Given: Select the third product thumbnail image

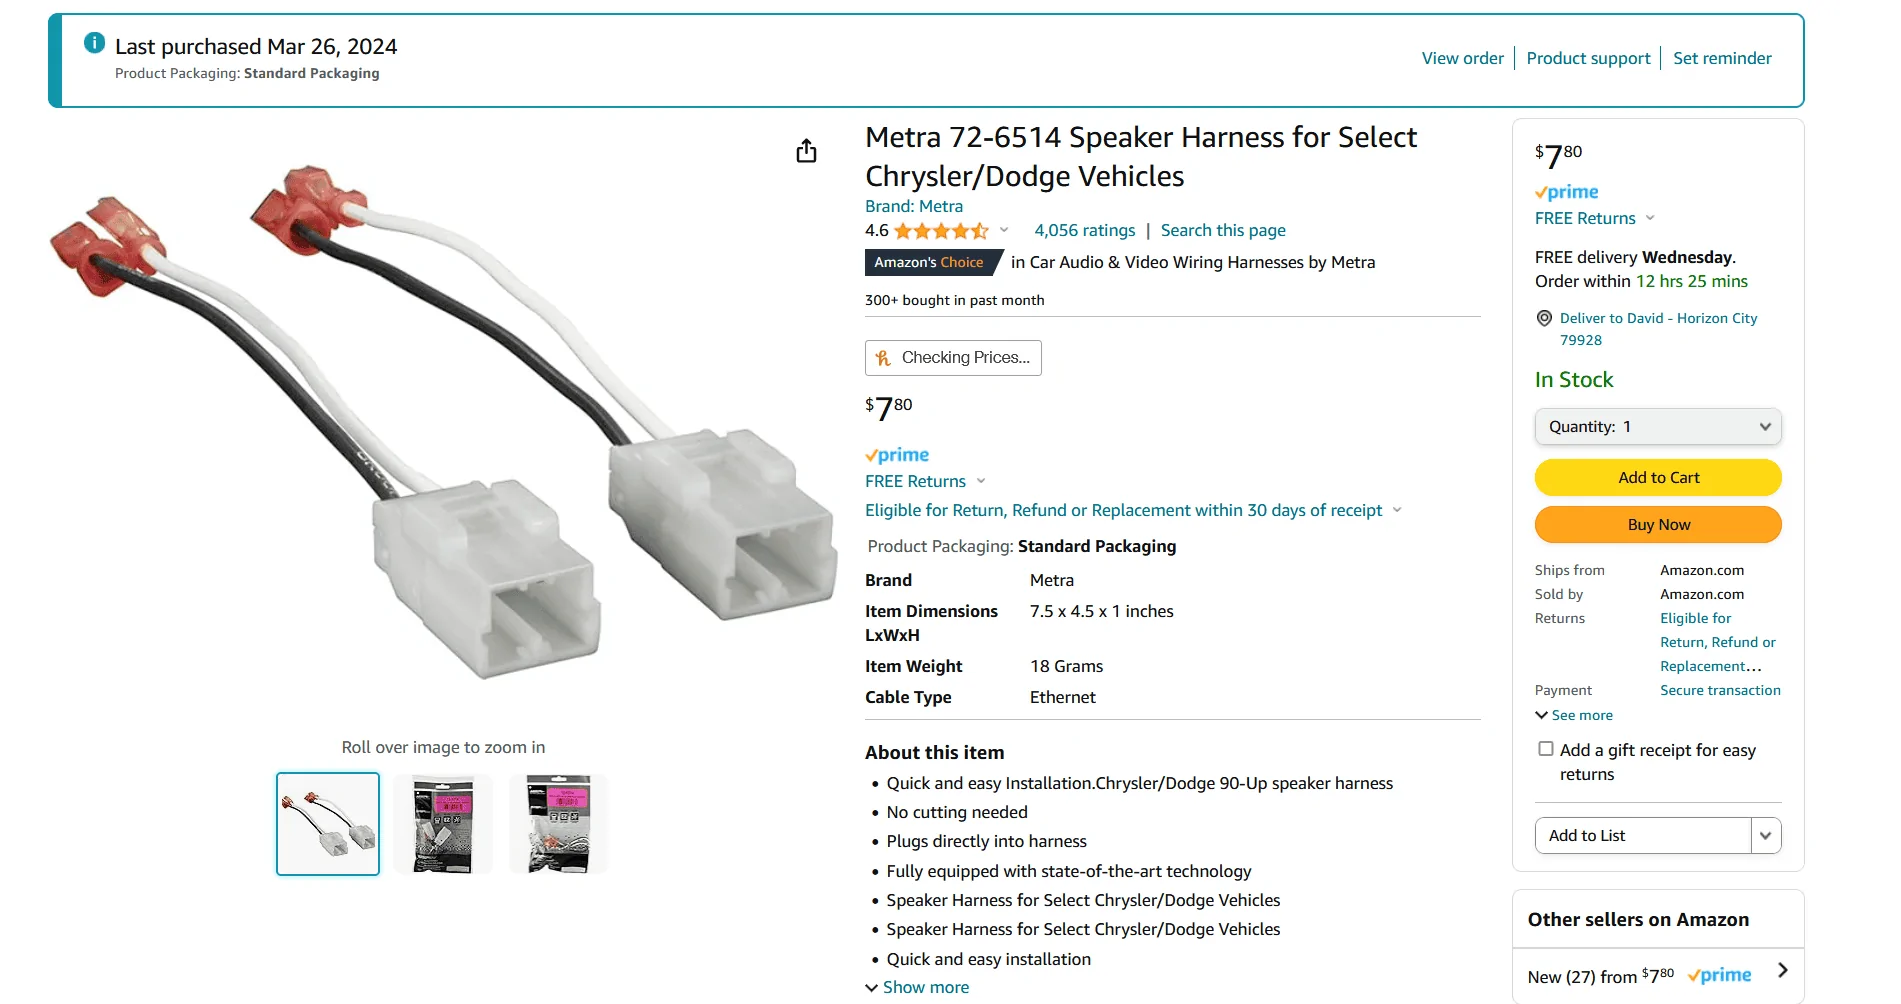Looking at the screenshot, I should tap(559, 824).
